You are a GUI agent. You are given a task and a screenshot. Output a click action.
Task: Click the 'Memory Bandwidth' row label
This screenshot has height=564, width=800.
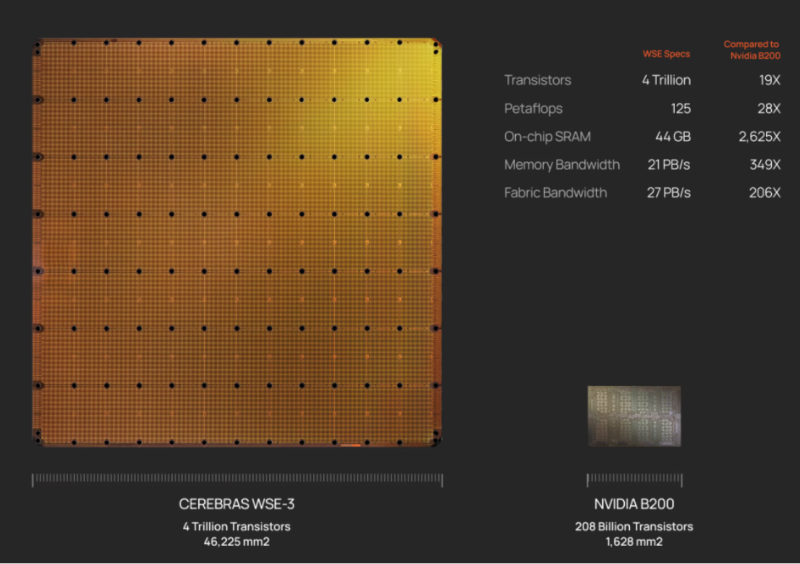(x=562, y=164)
